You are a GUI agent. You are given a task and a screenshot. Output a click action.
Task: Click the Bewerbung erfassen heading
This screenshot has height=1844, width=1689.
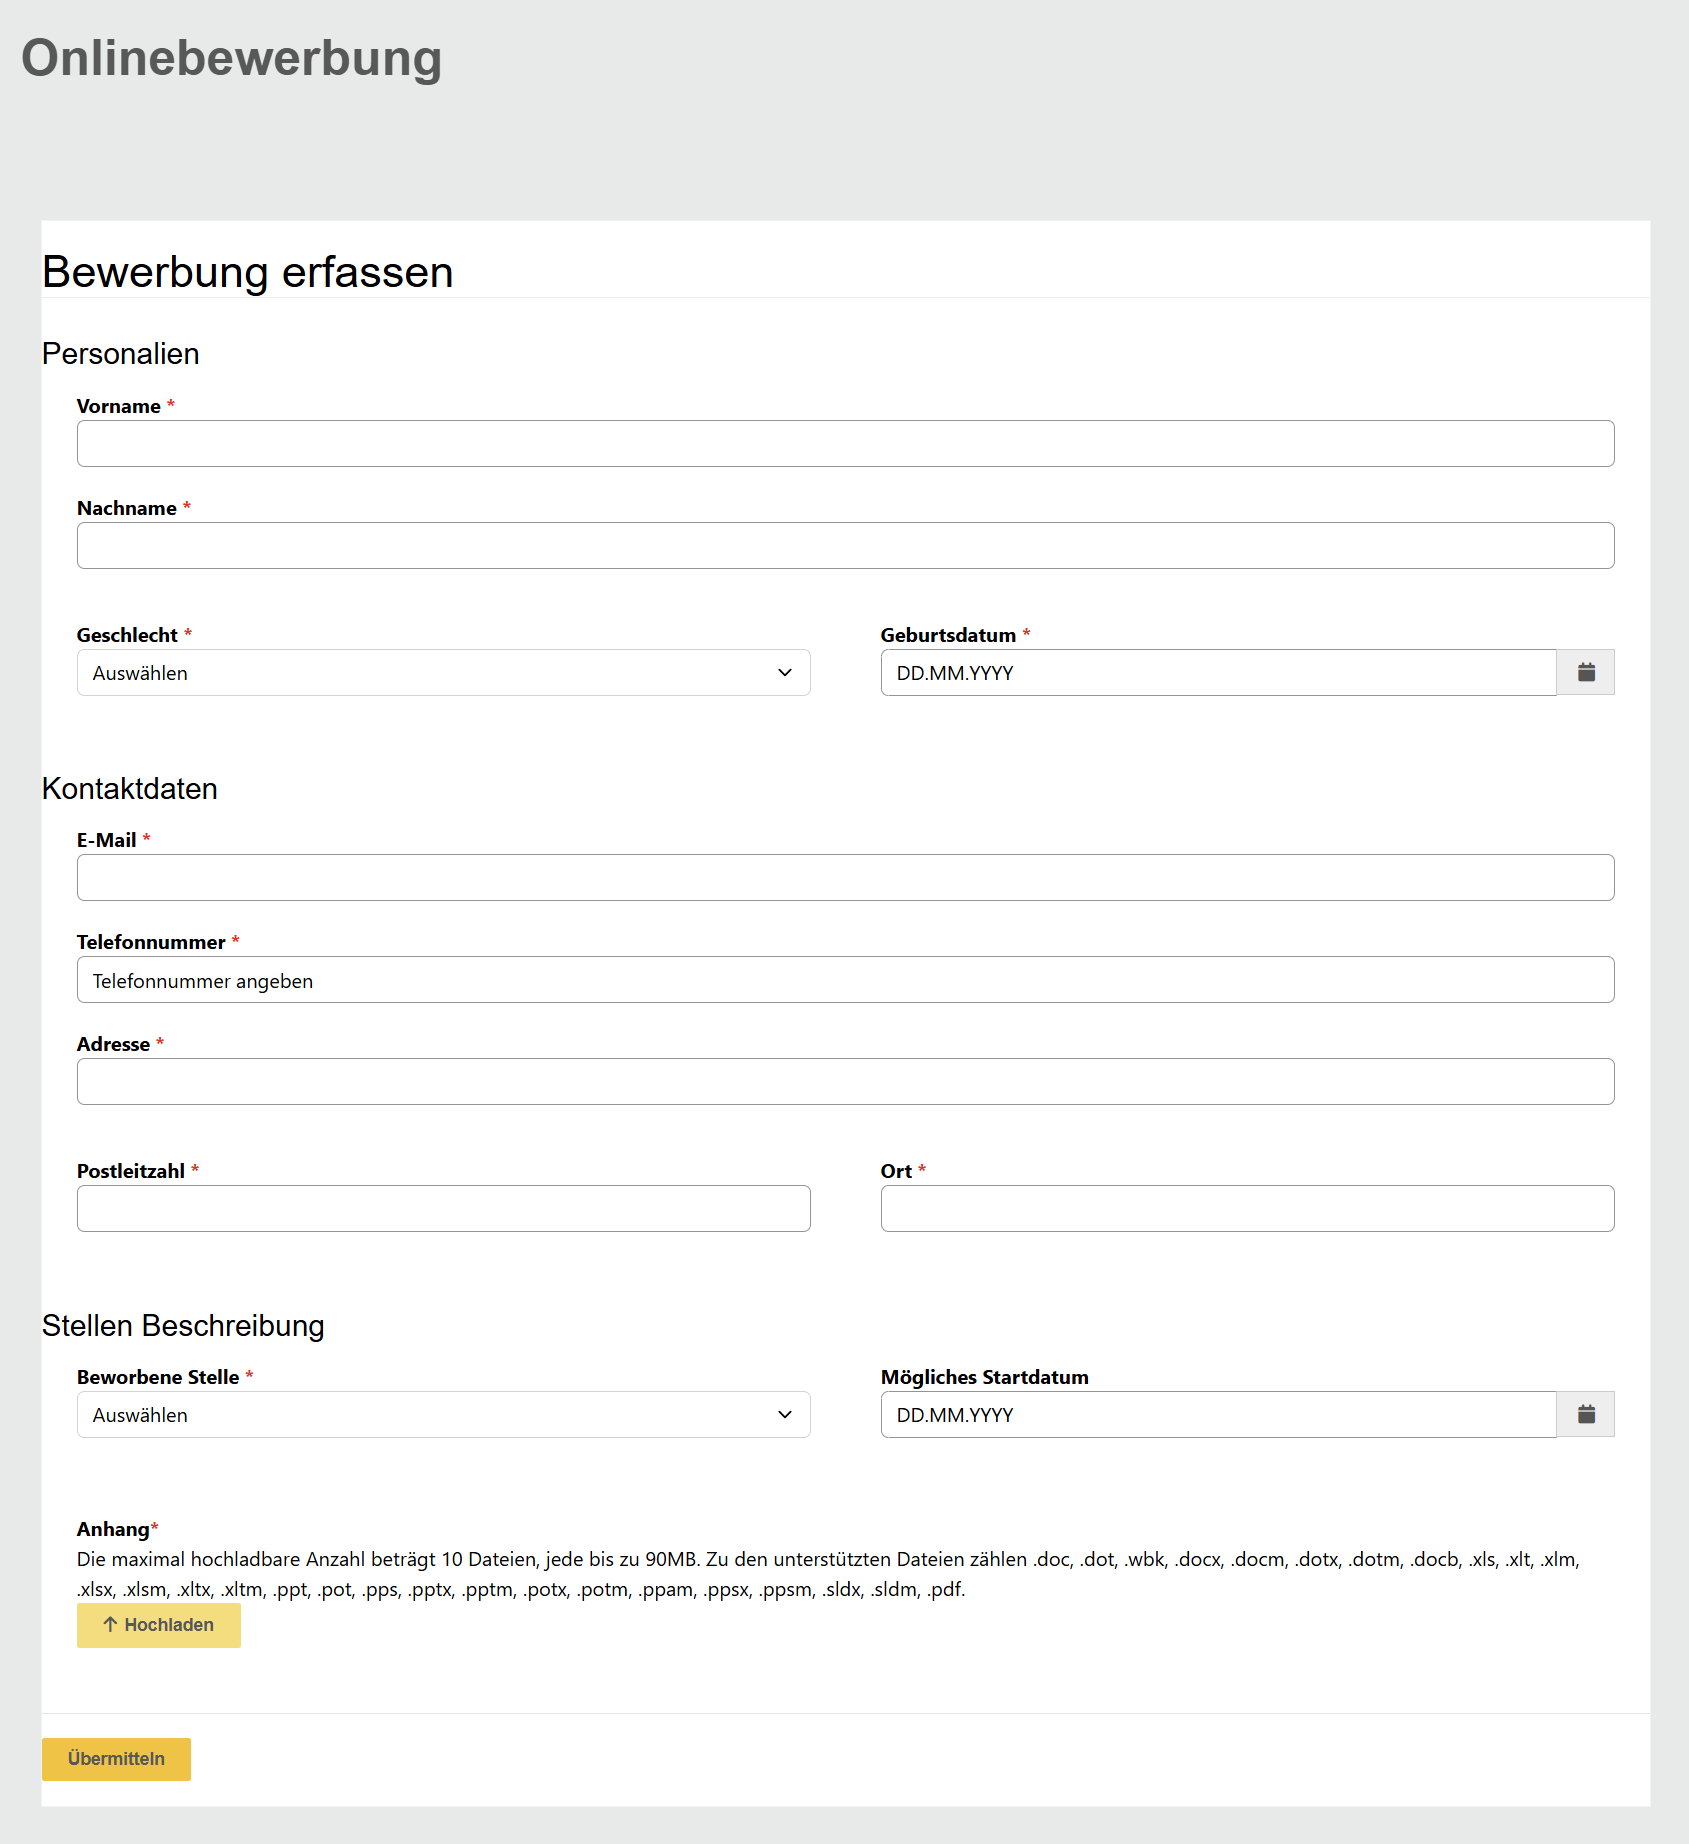247,272
